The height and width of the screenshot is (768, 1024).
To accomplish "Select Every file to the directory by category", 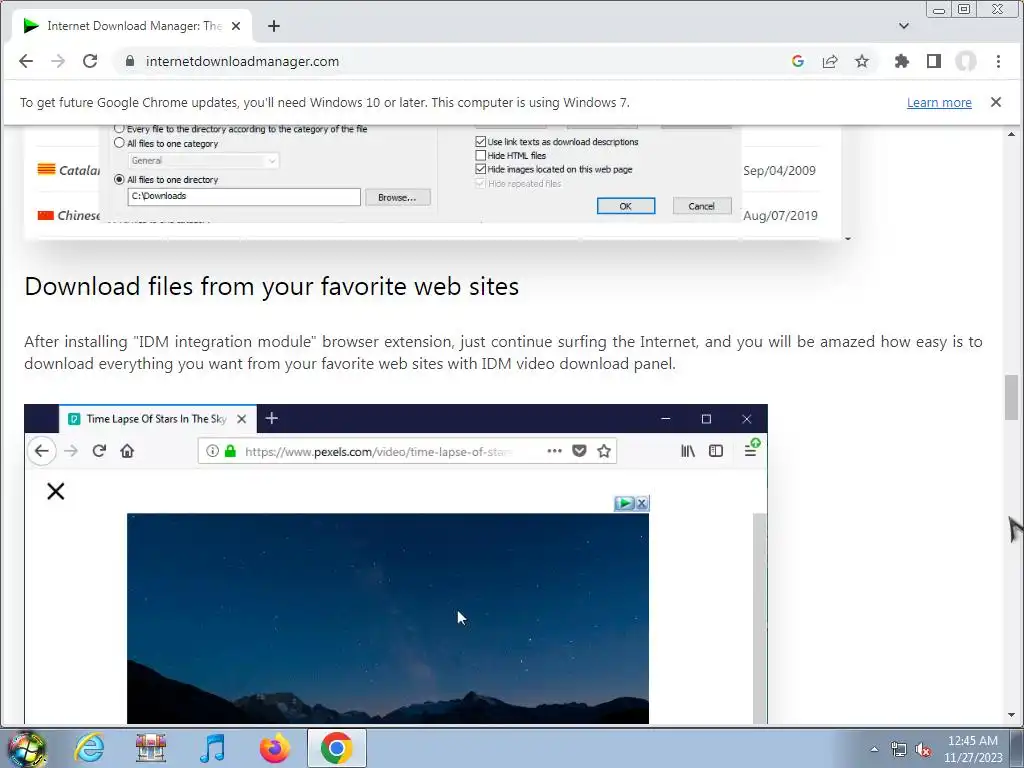I will [119, 129].
